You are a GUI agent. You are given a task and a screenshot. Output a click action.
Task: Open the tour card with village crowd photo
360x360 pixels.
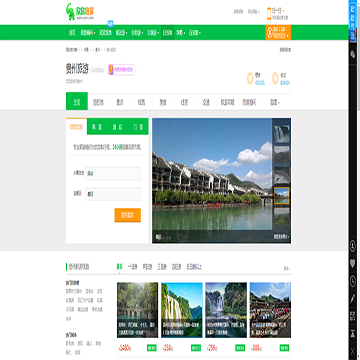(270, 310)
